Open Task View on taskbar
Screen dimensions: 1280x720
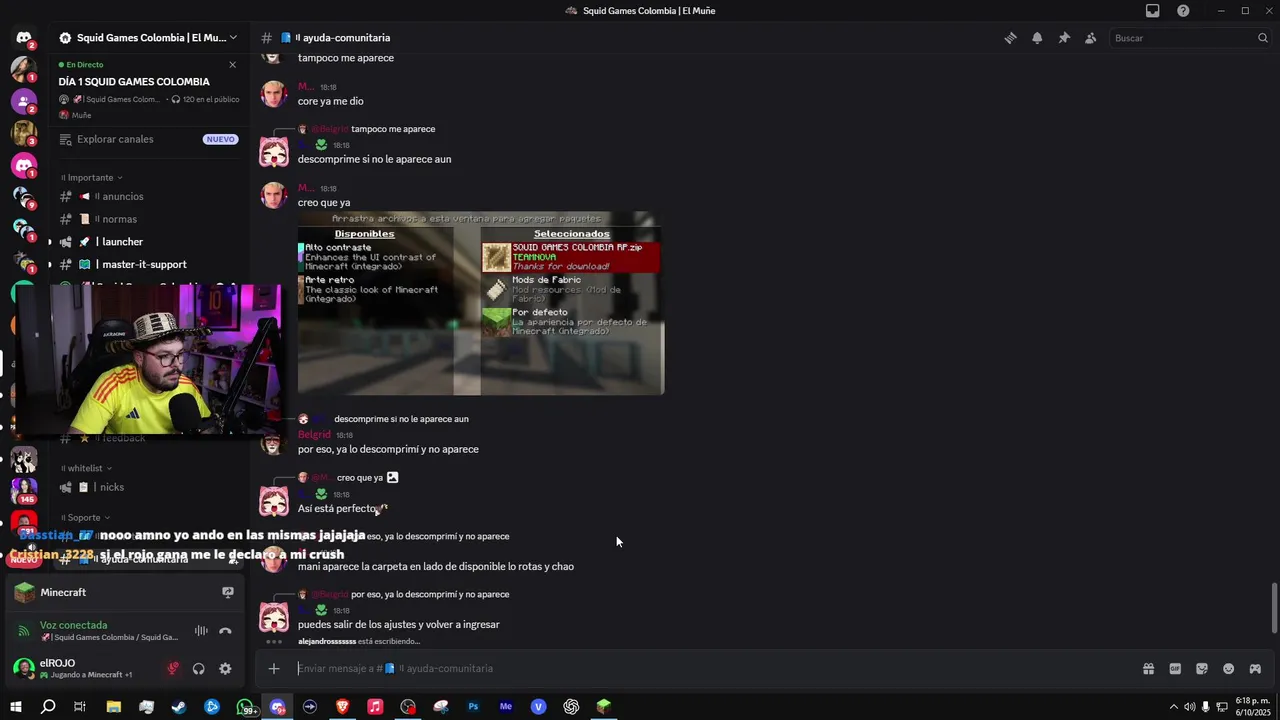click(x=80, y=707)
